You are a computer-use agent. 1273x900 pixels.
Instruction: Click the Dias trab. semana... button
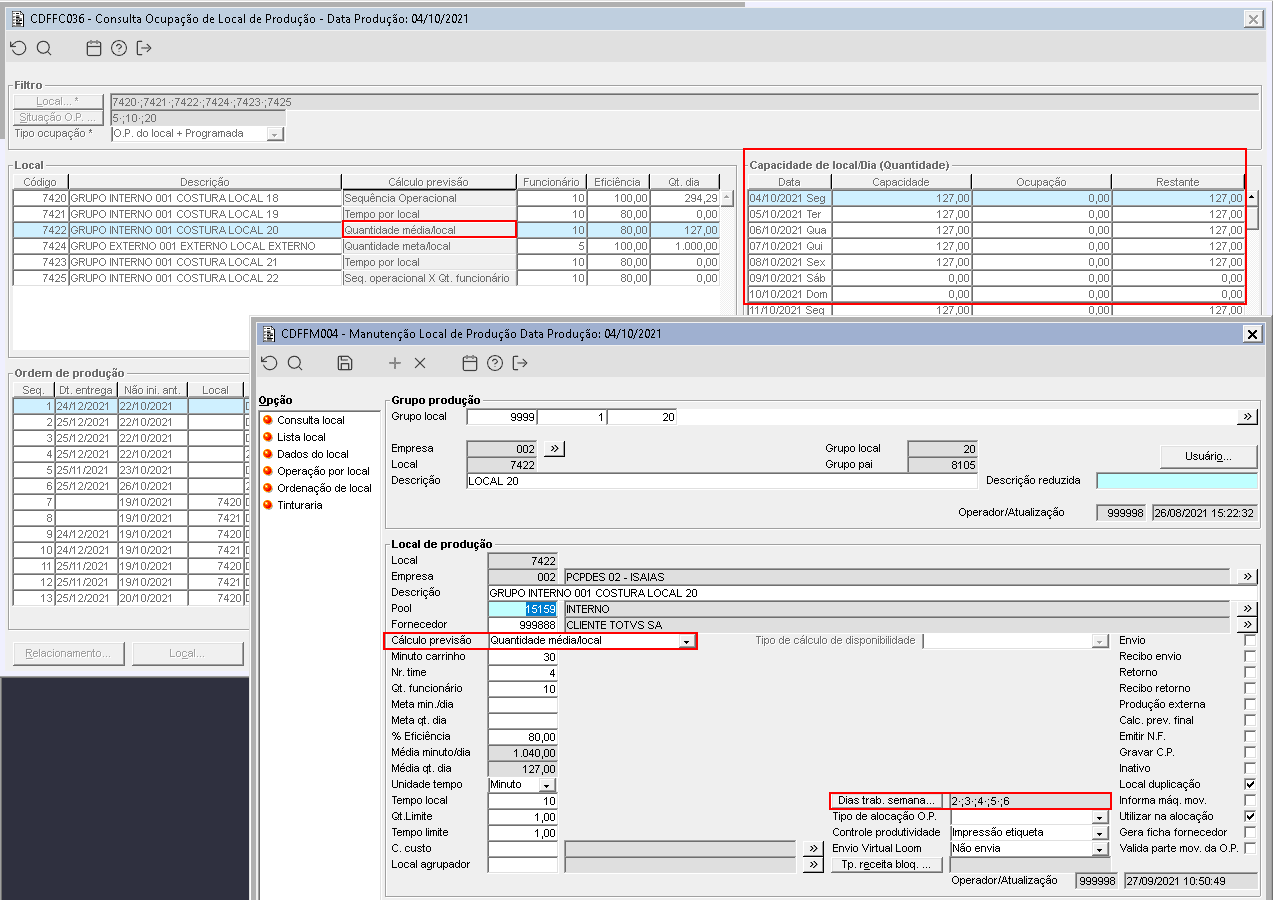(887, 801)
